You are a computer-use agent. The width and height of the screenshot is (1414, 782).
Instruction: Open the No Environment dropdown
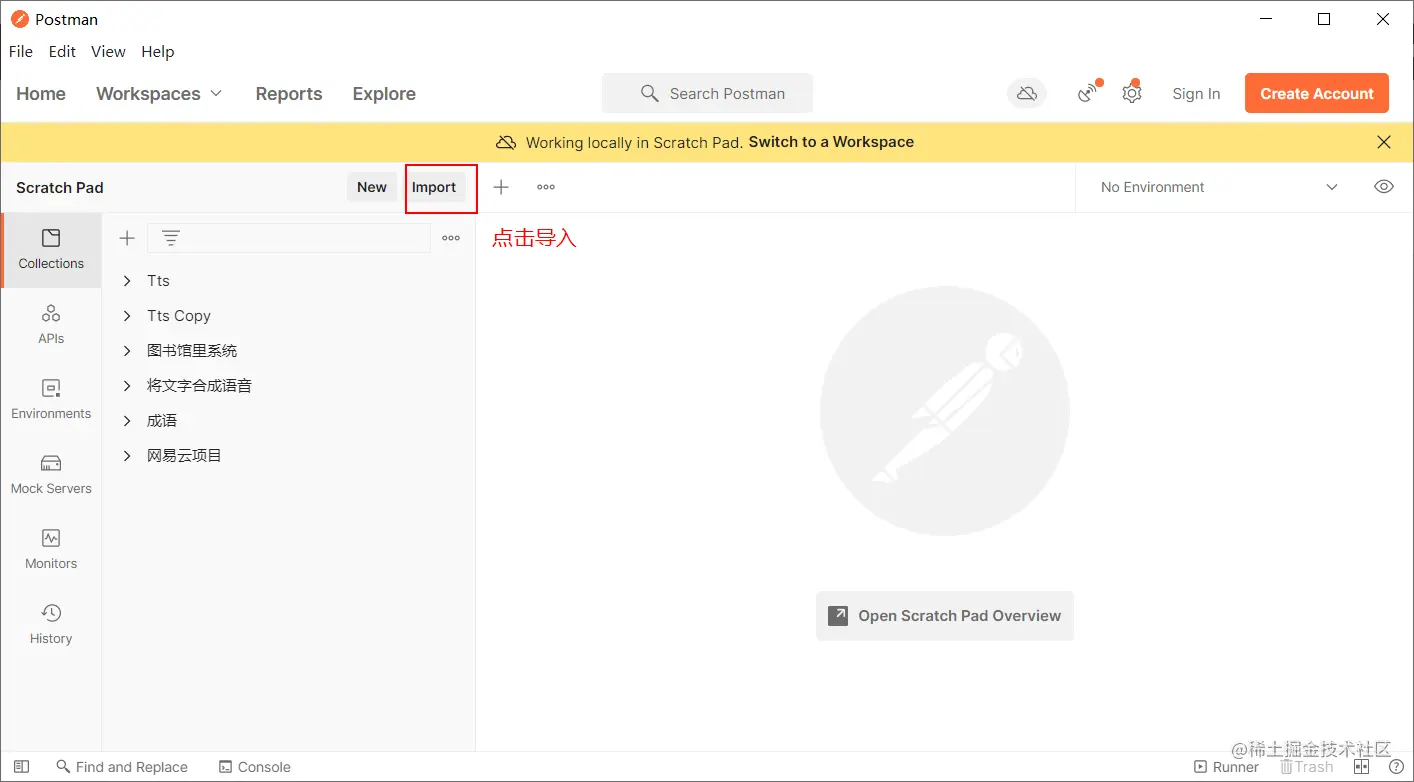point(1218,187)
